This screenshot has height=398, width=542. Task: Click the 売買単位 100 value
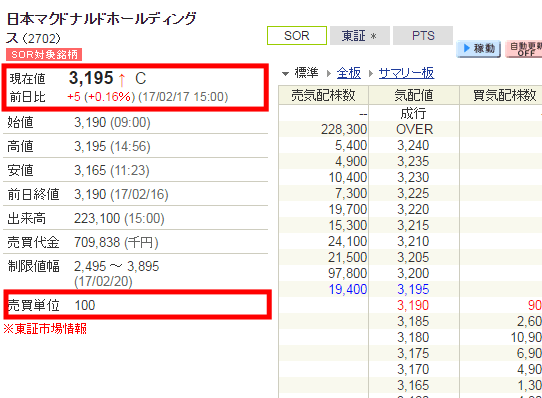(x=85, y=305)
